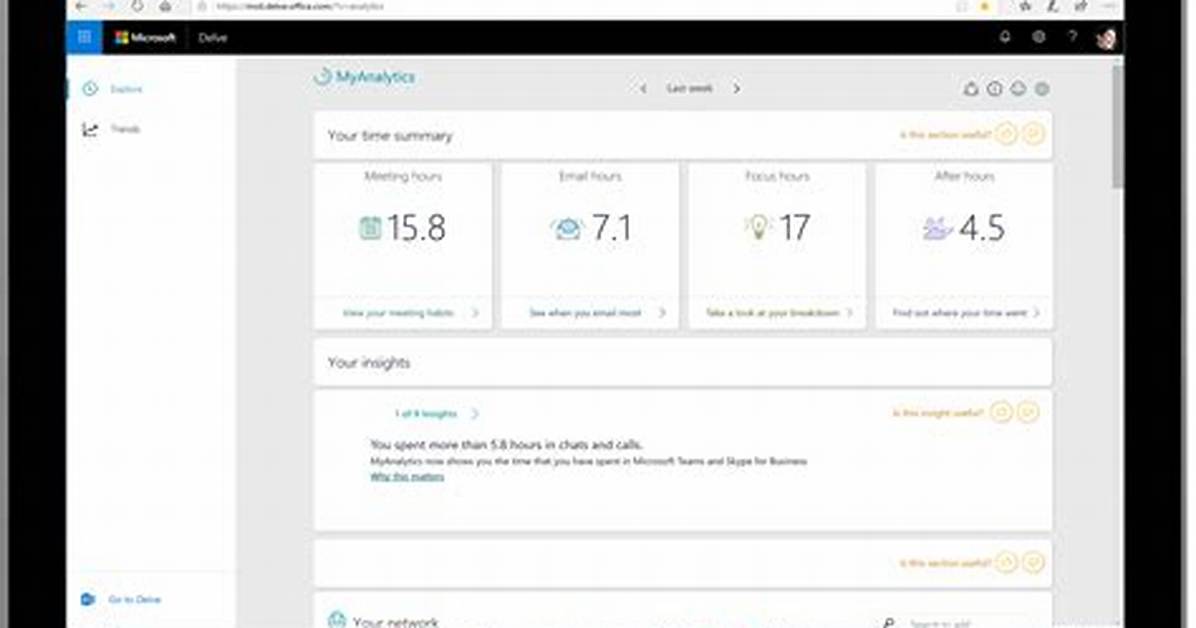Click the Focus hours card title

777,176
